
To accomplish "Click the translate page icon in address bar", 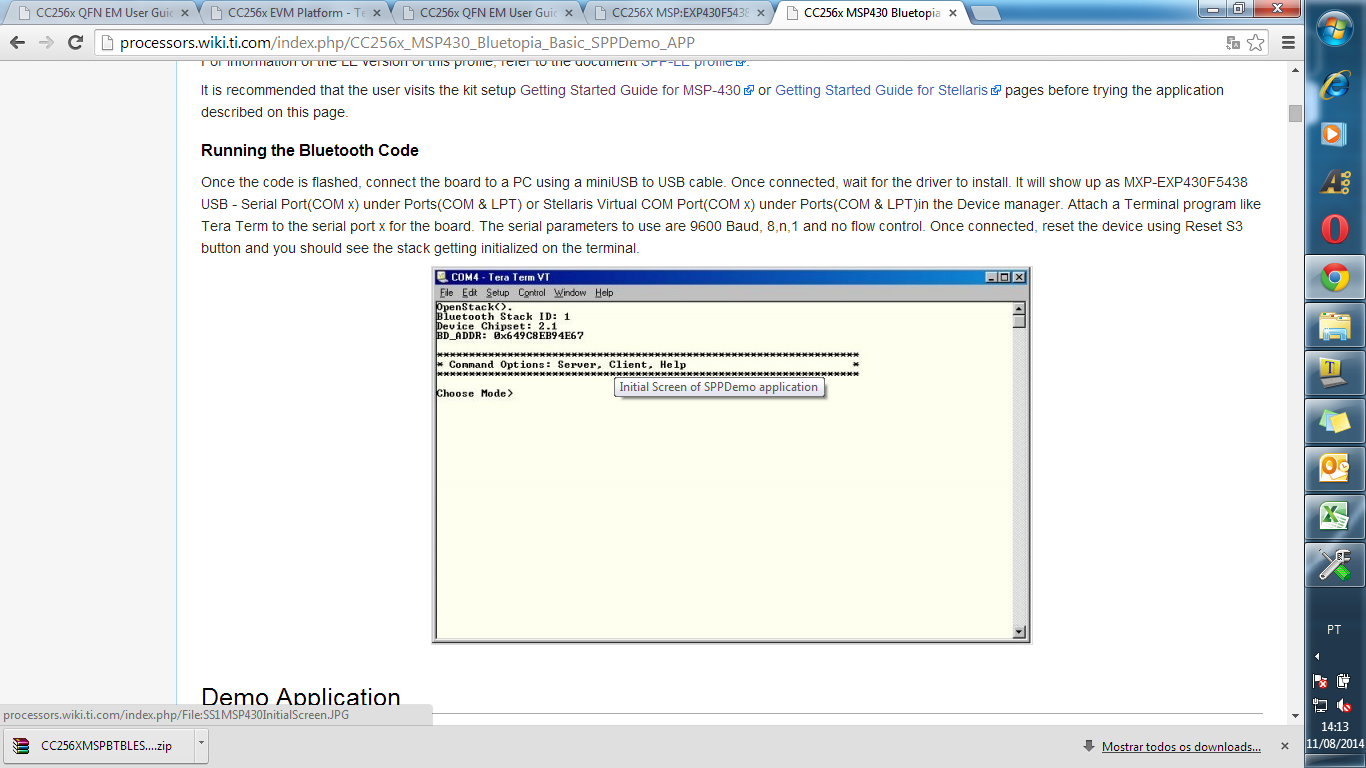I will point(1233,43).
